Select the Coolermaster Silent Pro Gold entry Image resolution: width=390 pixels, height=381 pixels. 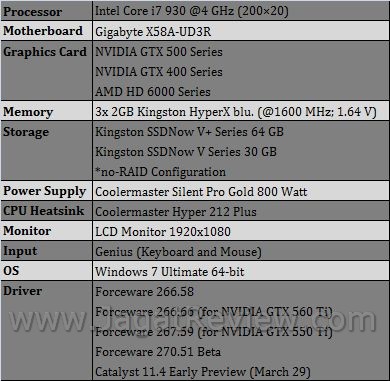pyautogui.click(x=201, y=192)
